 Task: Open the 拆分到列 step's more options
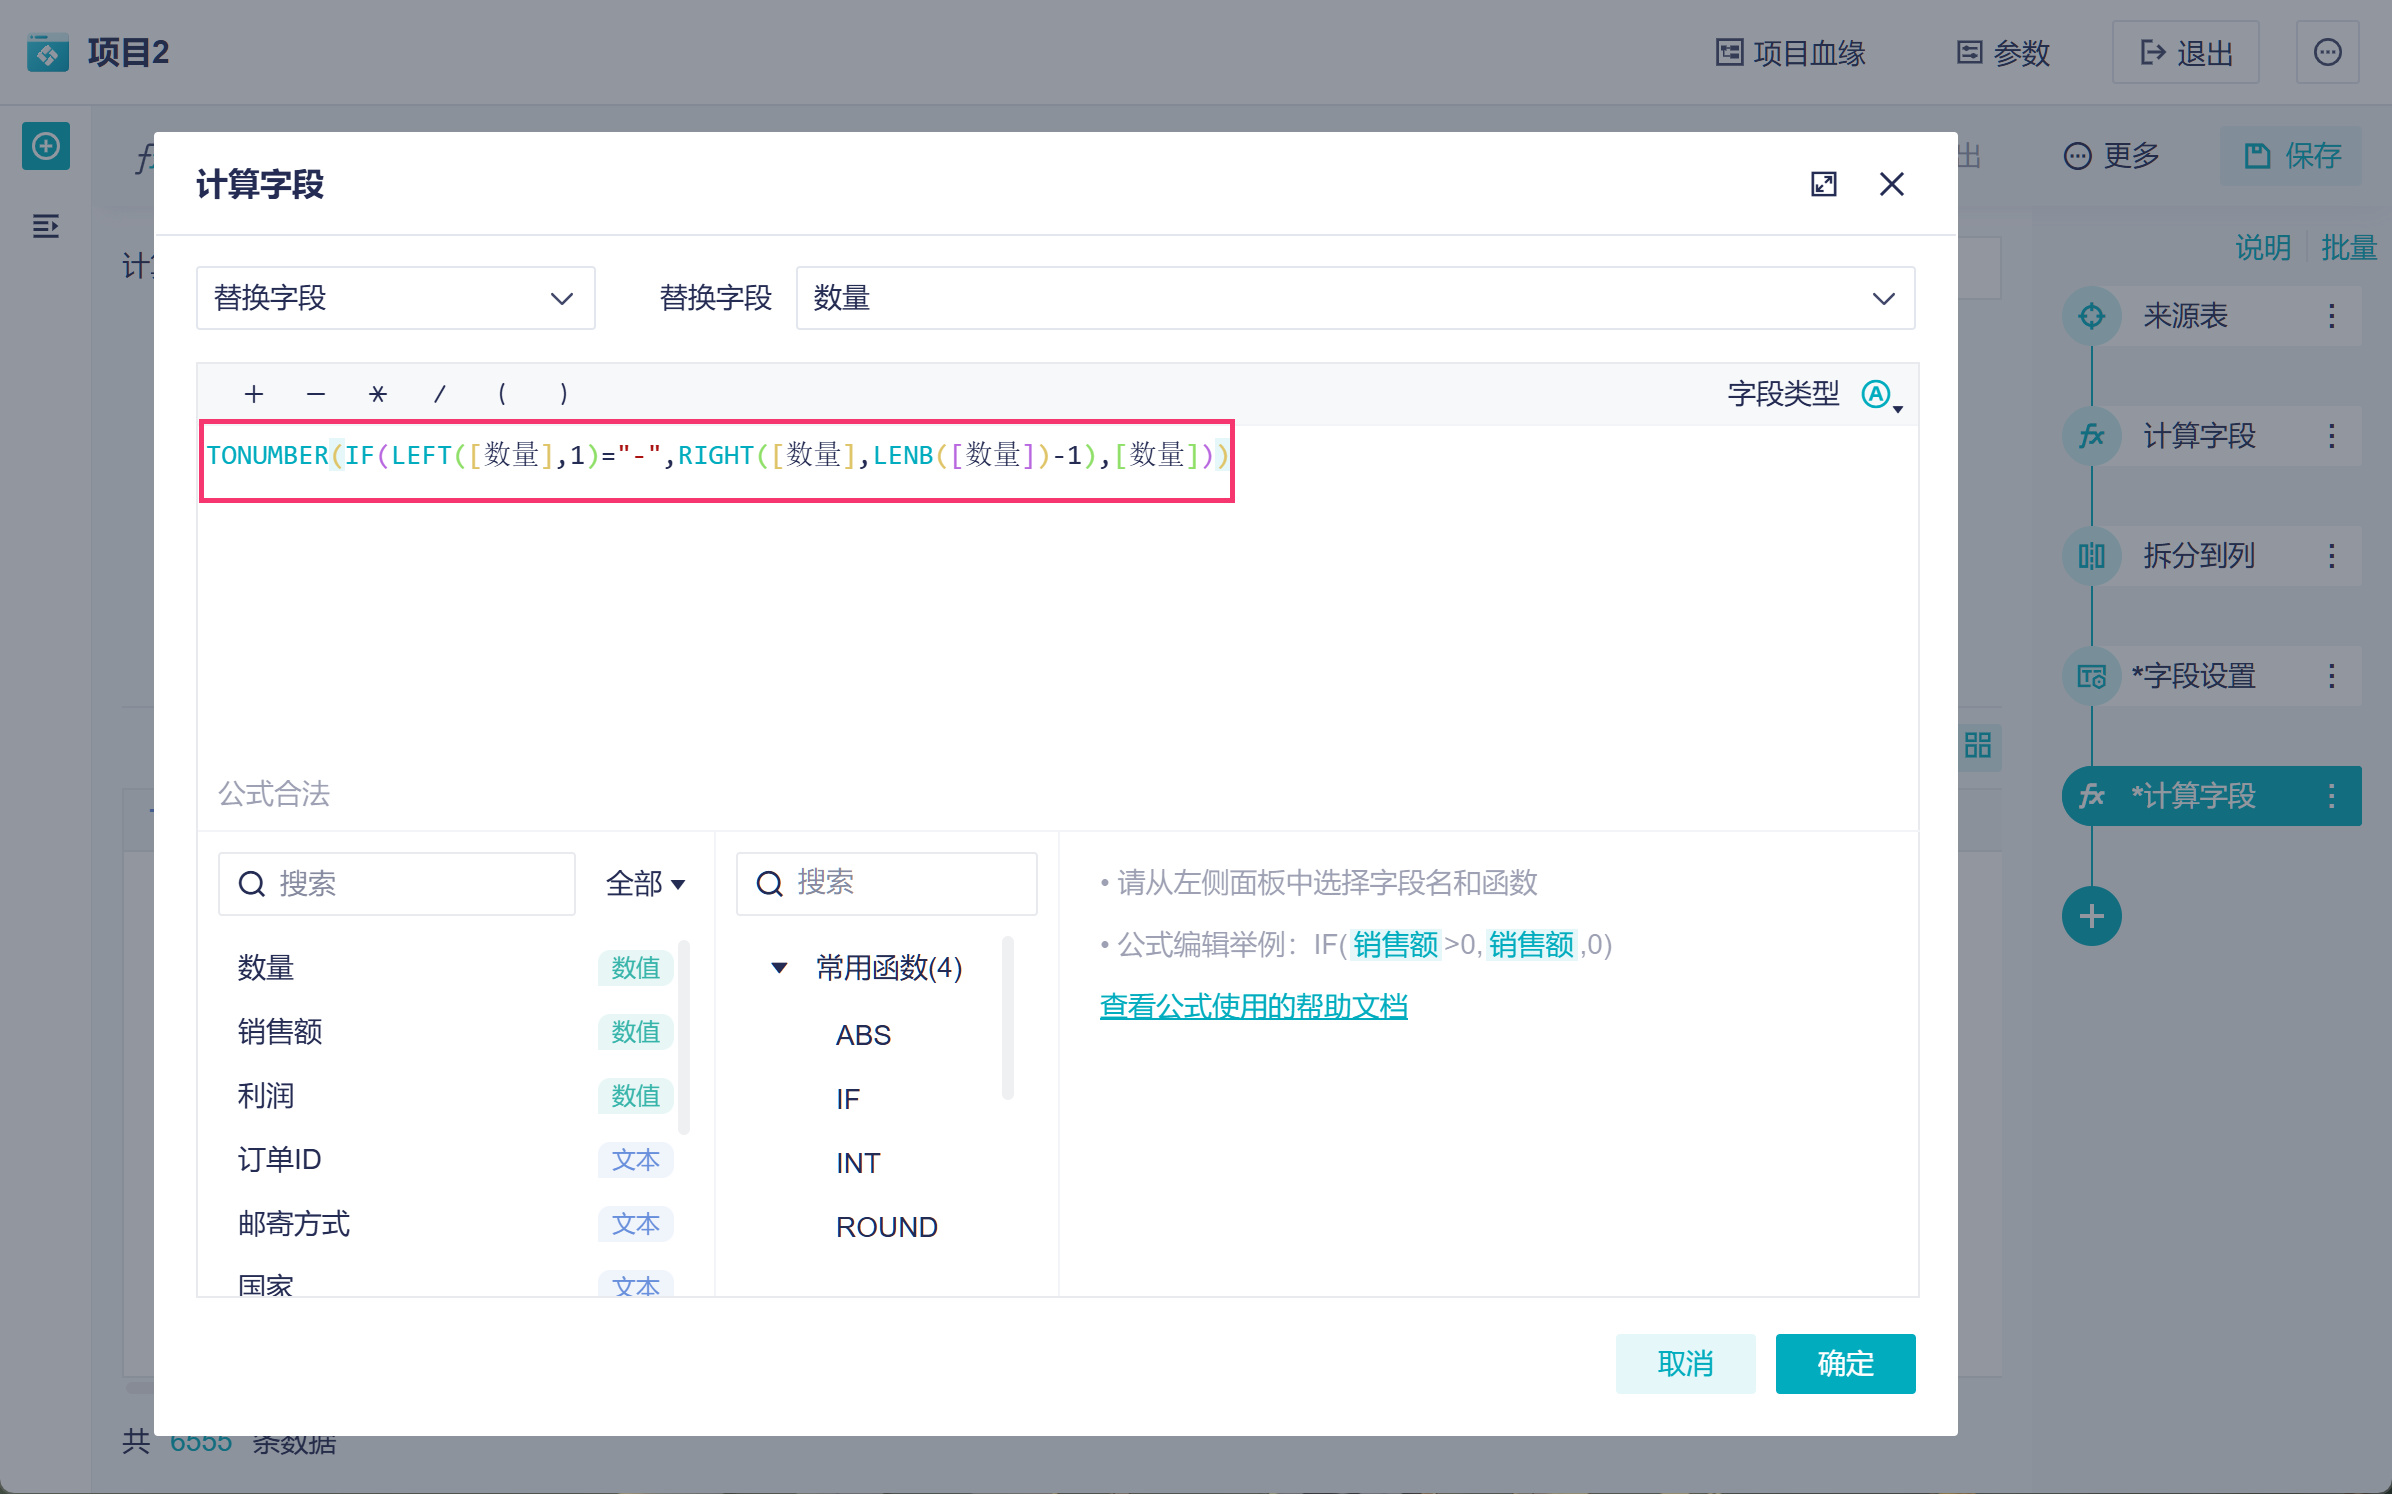coord(2331,556)
